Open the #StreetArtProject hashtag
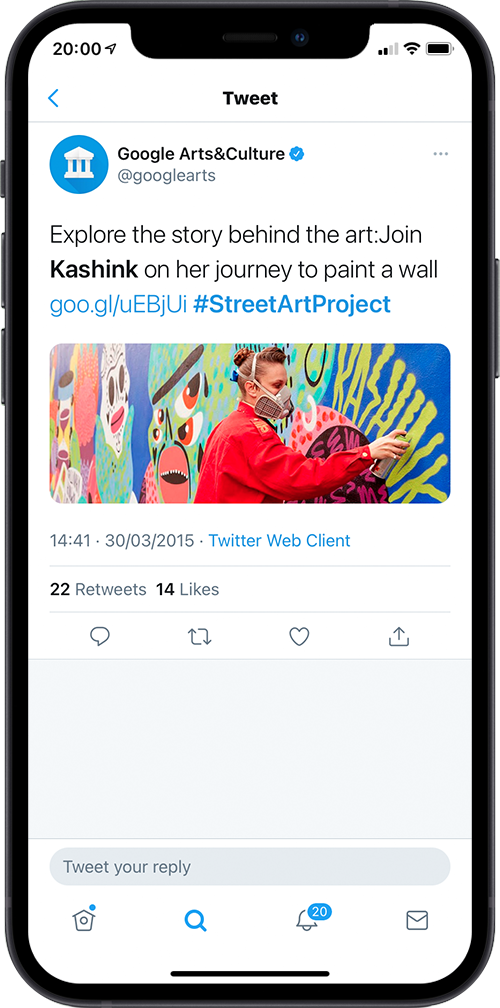Viewport: 500px width, 1008px height. tap(292, 304)
